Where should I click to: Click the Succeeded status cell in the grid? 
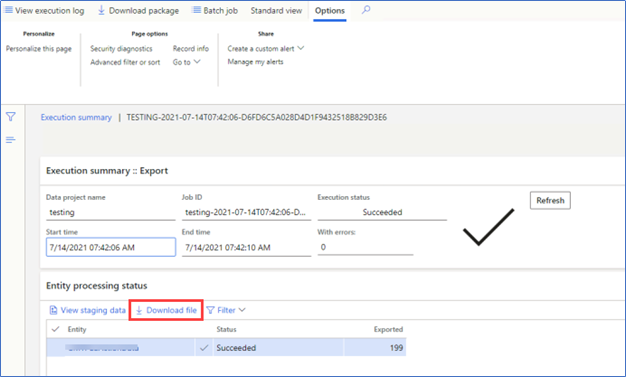(x=278, y=348)
